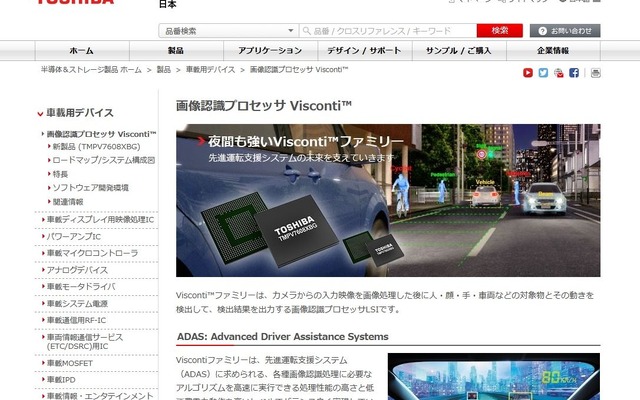640x400 pixels.
Task: Open the 企業情報 menu tab
Action: [553, 51]
